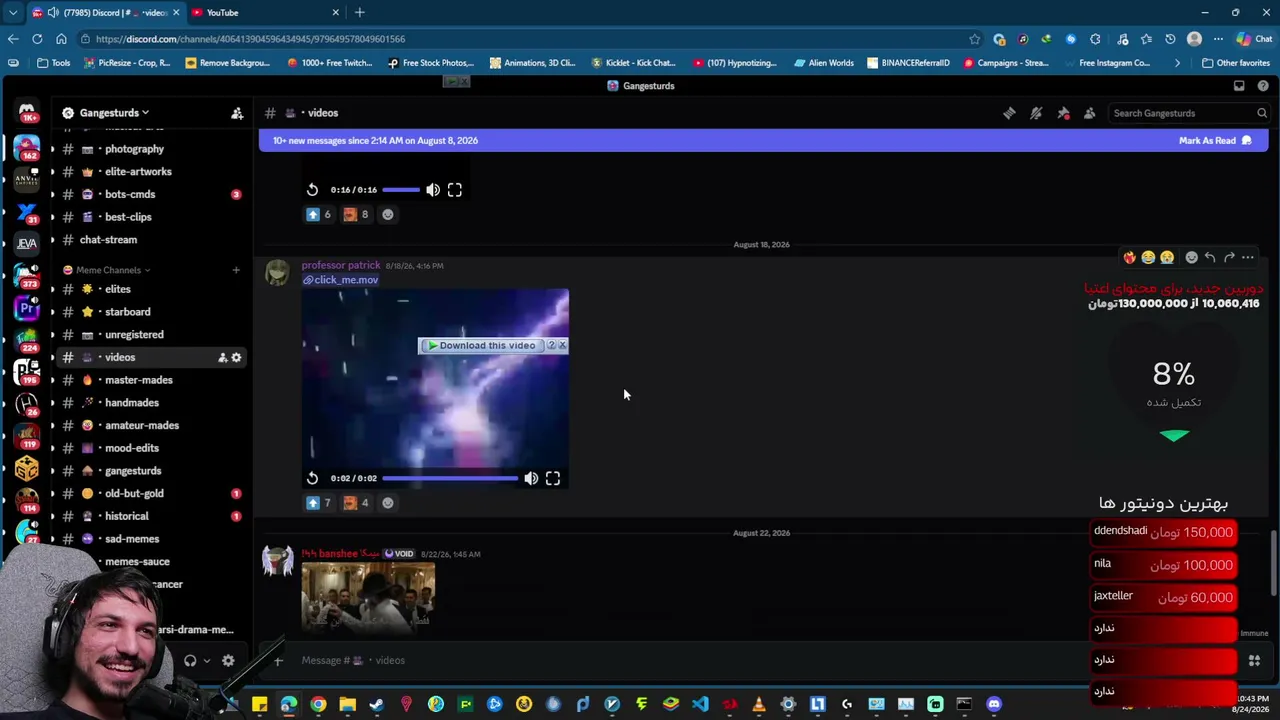Open Tools bookmarks folder
1280x720 pixels.
pyautogui.click(x=53, y=63)
